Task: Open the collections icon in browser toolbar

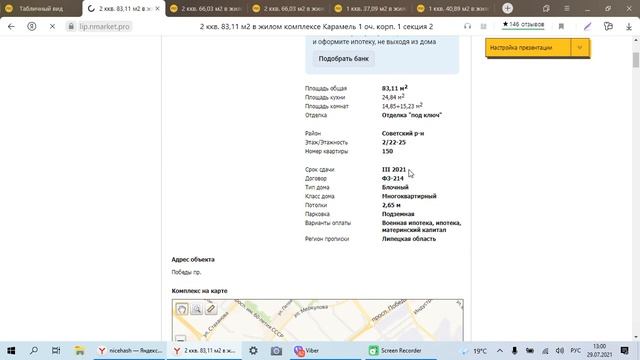Action: (608, 27)
